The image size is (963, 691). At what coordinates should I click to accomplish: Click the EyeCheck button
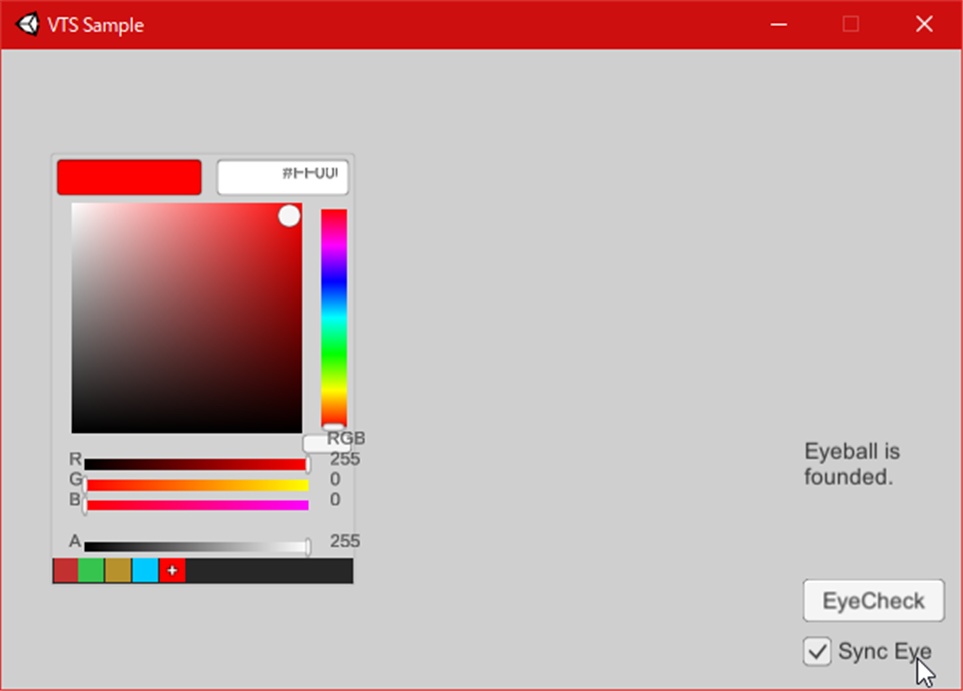click(x=873, y=600)
